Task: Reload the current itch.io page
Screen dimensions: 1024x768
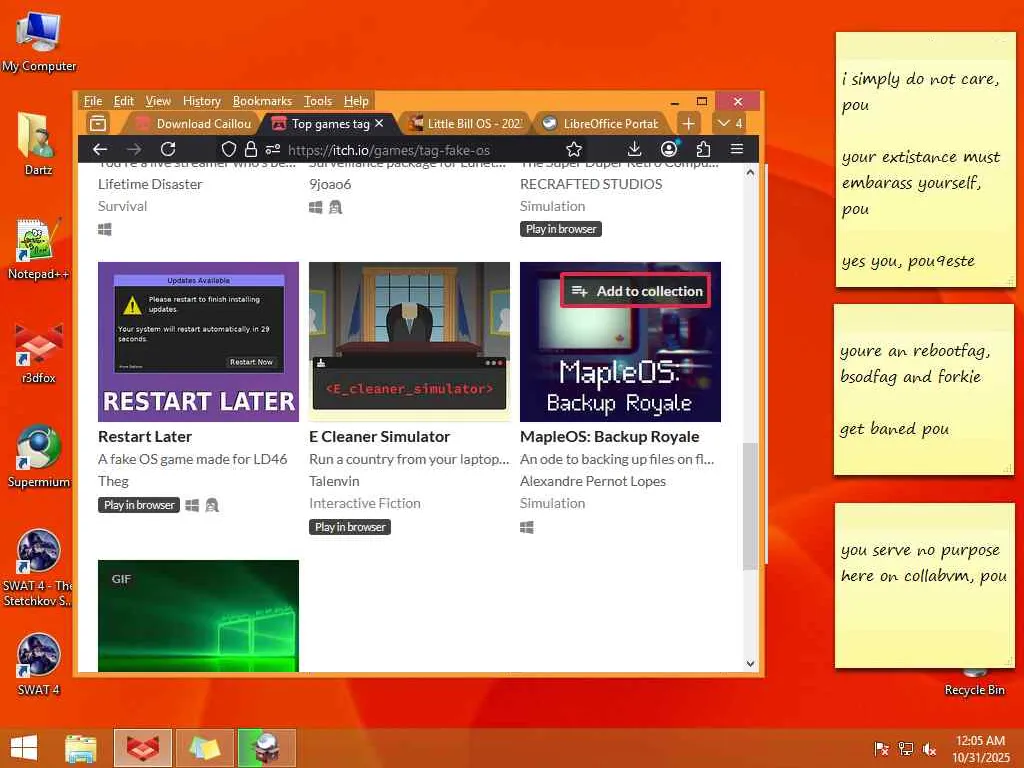Action: click(x=168, y=150)
